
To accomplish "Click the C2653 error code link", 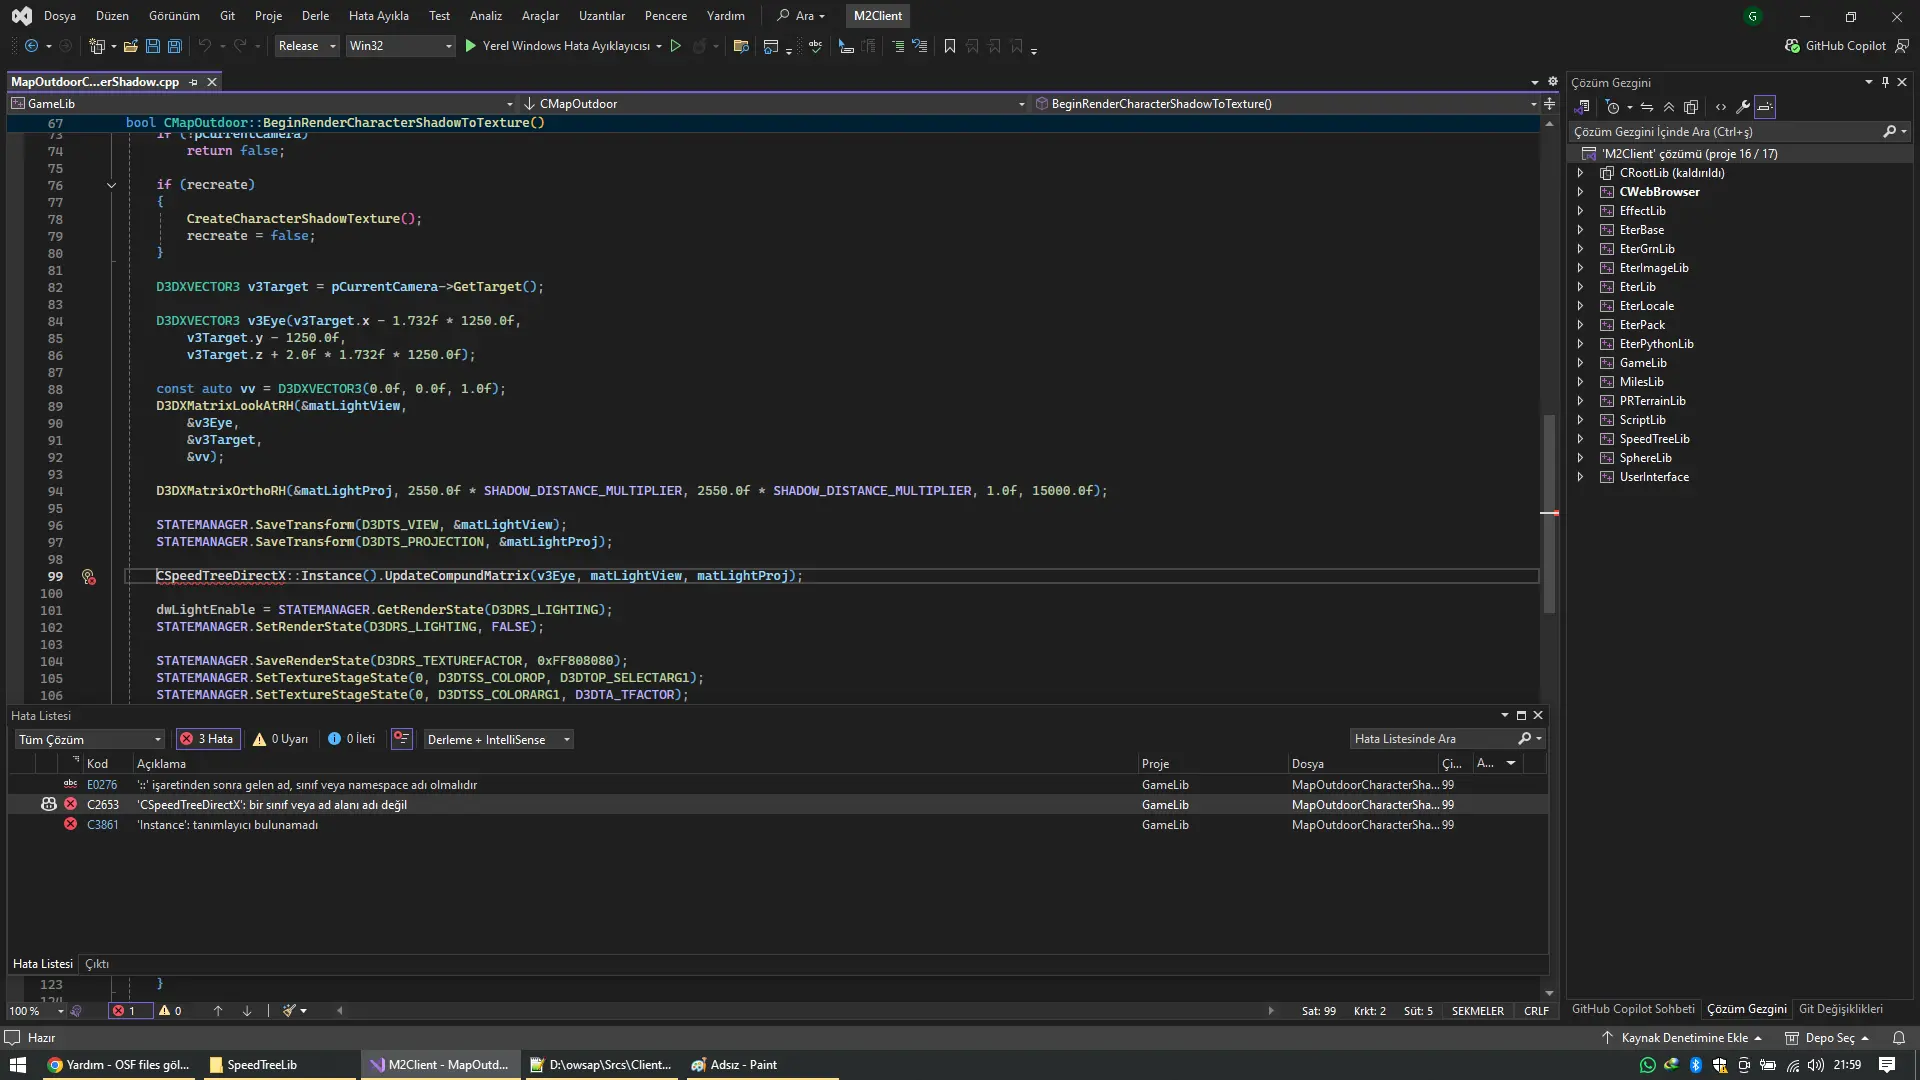I will [102, 805].
